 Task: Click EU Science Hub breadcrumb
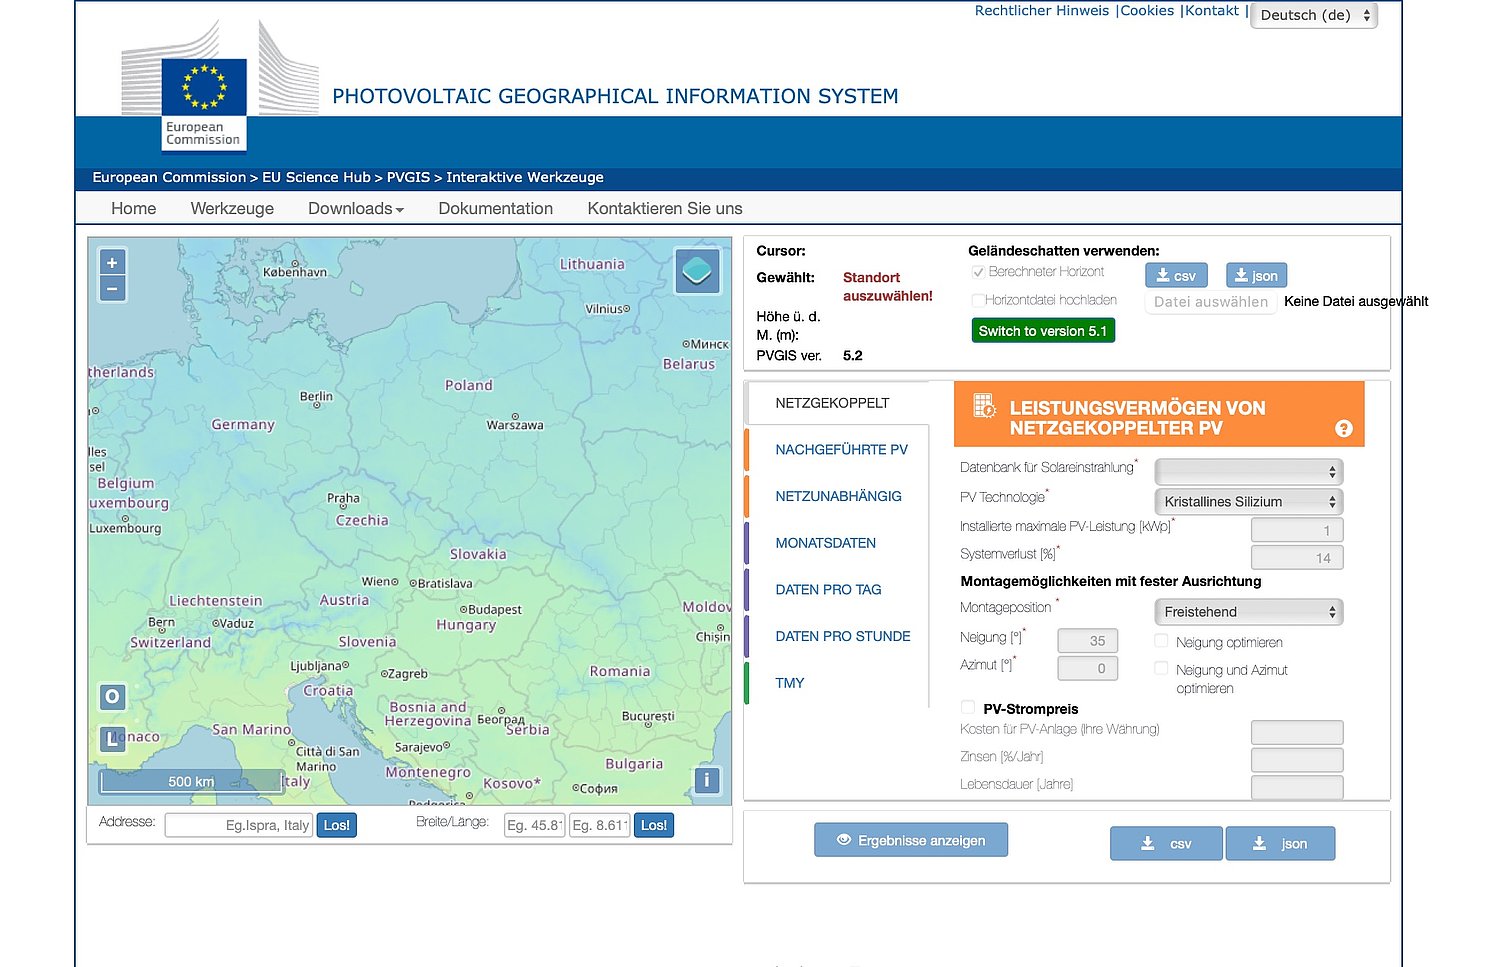(x=316, y=177)
